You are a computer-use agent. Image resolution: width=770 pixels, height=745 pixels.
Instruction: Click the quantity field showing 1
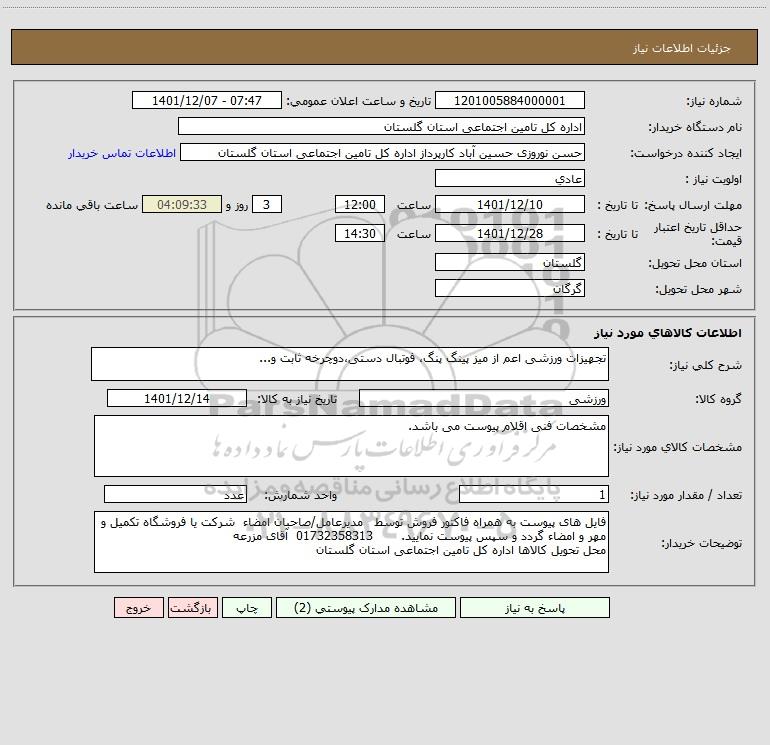[534, 494]
